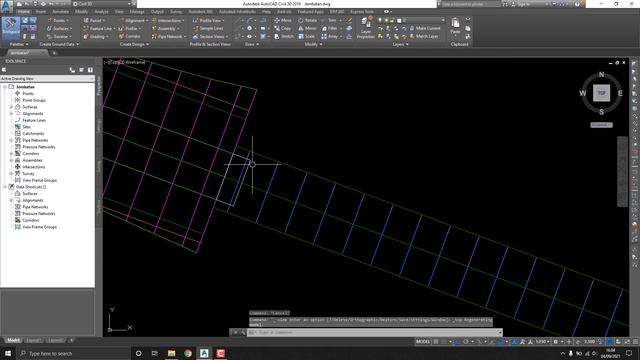The image size is (640, 360).
Task: Switch to the Home ribbon tab
Action: tap(23, 12)
